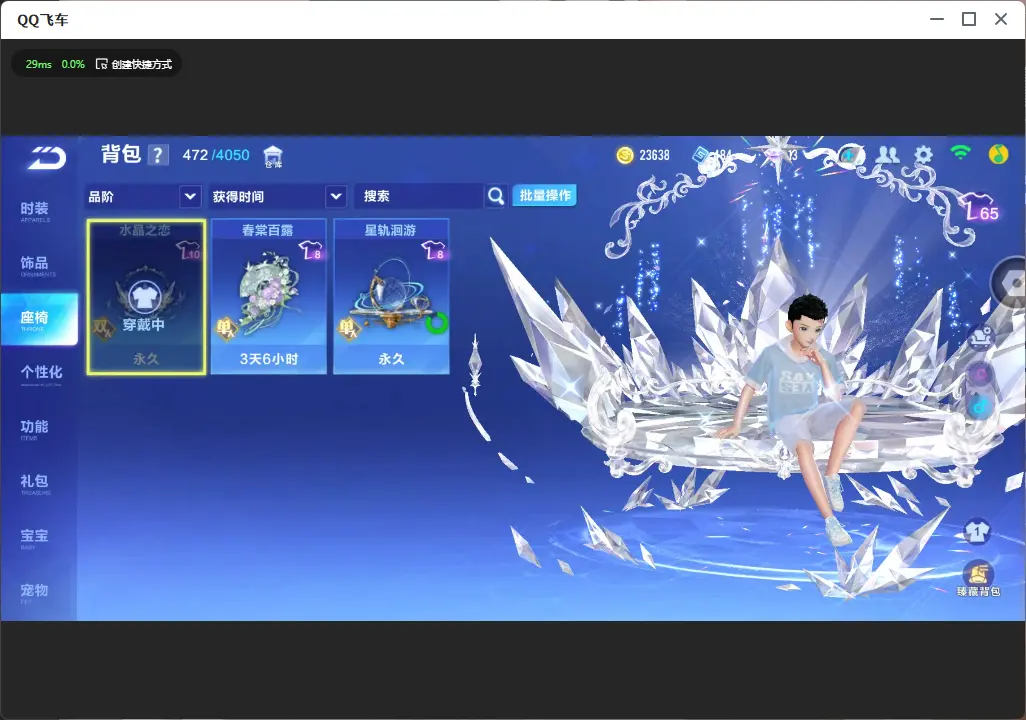Open the throne seat settings icon

(x=981, y=336)
